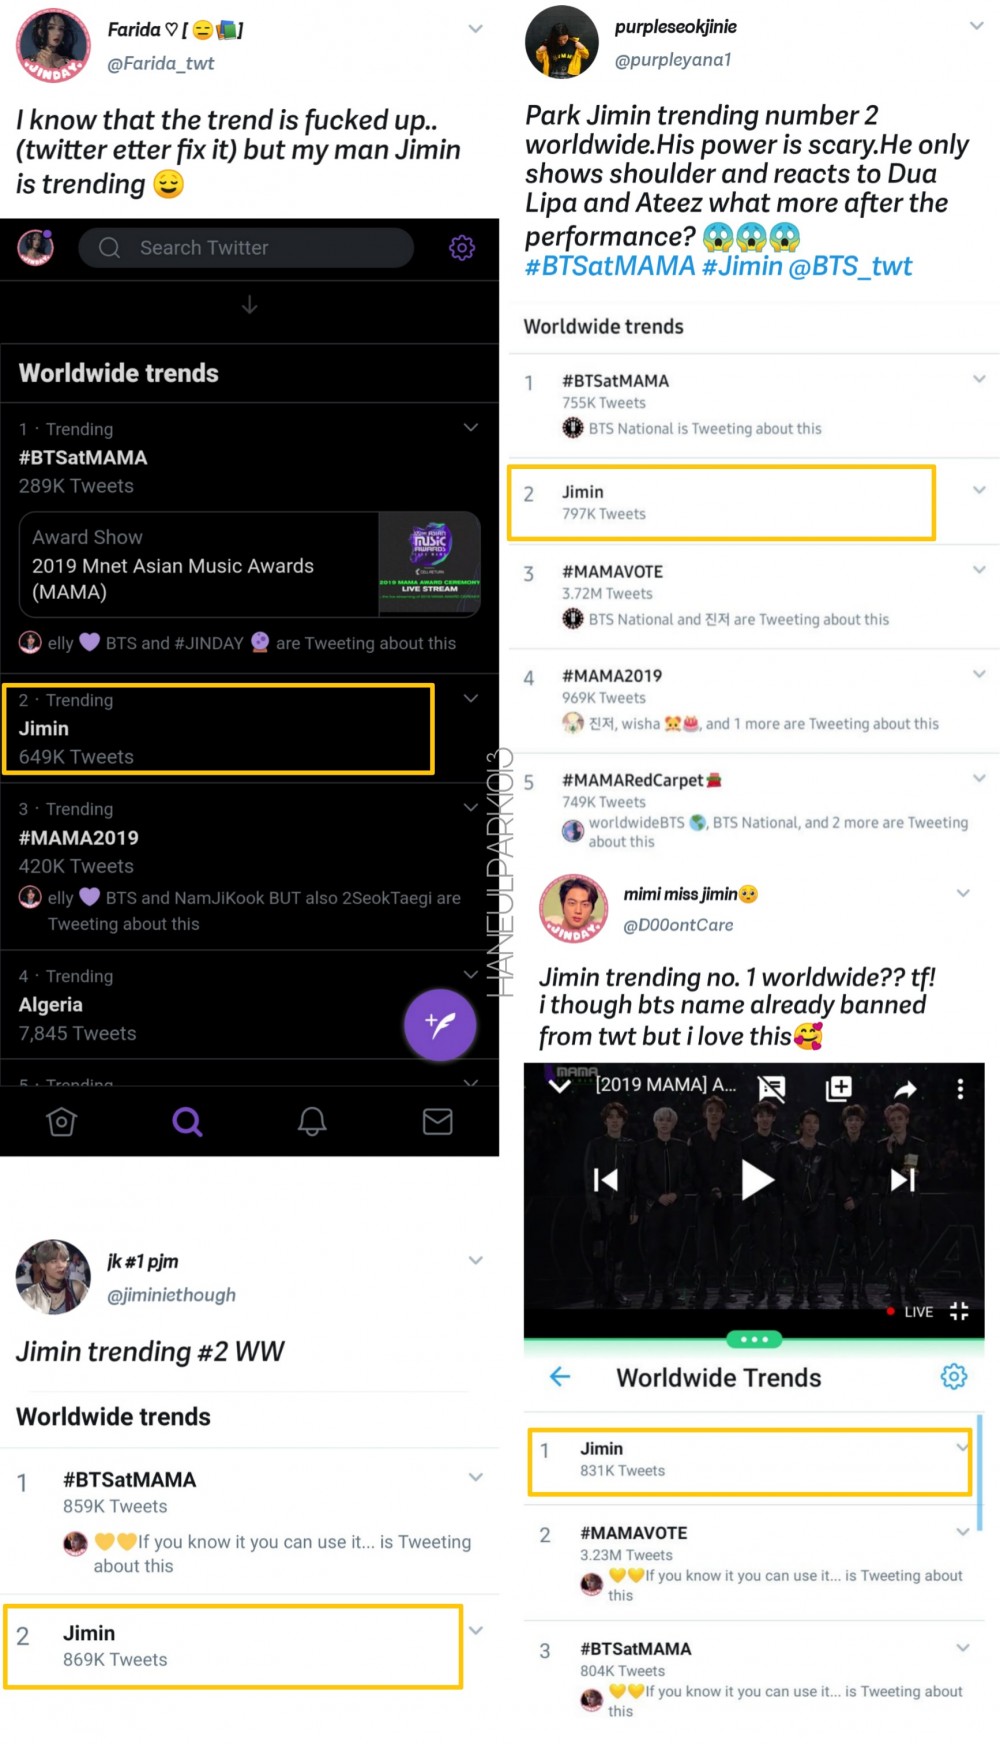Play the 2019 MAMA video
This screenshot has width=1000, height=1744.
point(756,1180)
